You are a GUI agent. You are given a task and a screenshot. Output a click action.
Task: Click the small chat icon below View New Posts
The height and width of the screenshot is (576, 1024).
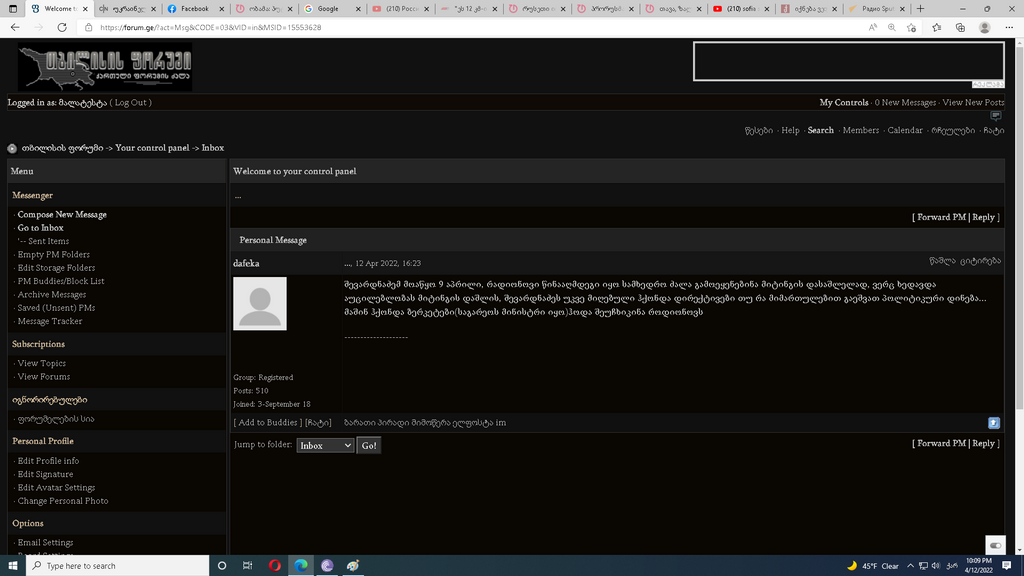click(x=995, y=116)
